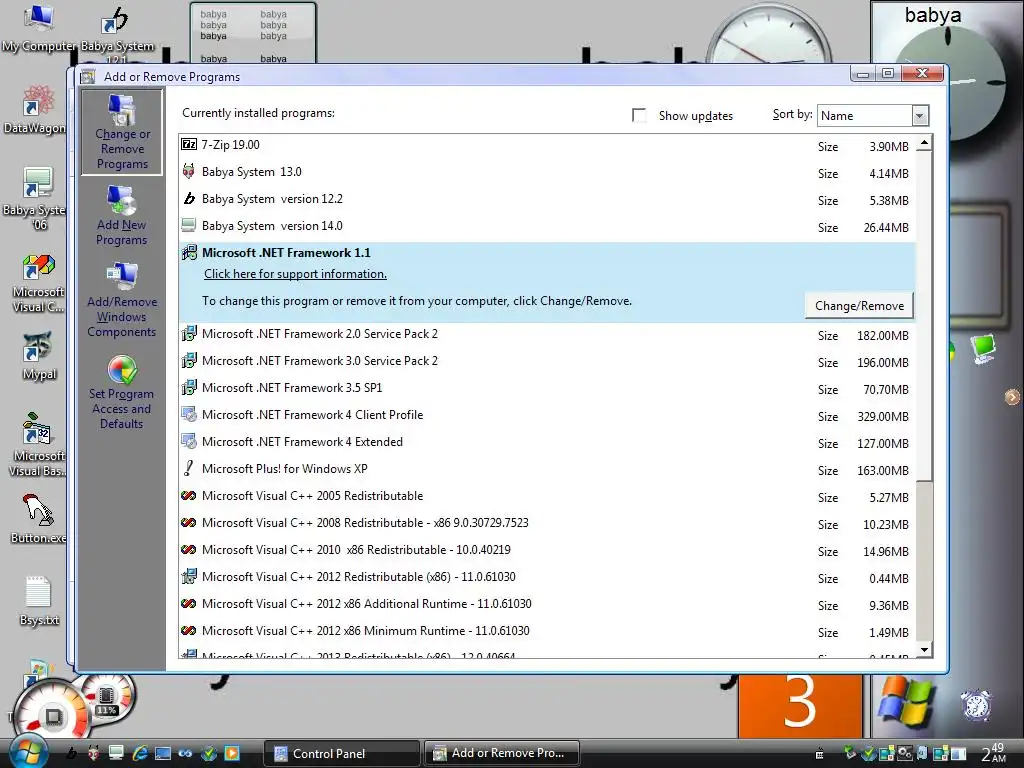Image resolution: width=1024 pixels, height=768 pixels.
Task: Open Babya System '06 desktop shortcut
Action: tap(35, 199)
